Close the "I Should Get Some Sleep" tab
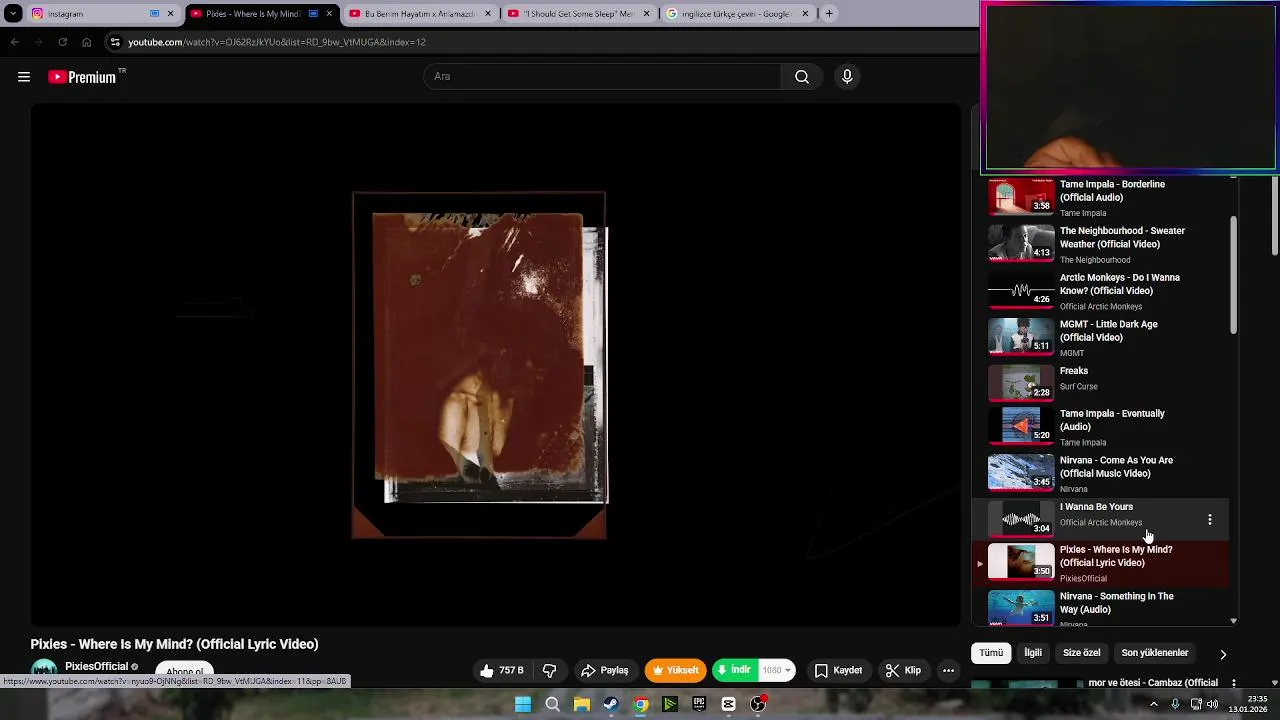Image resolution: width=1280 pixels, height=720 pixels. click(647, 14)
